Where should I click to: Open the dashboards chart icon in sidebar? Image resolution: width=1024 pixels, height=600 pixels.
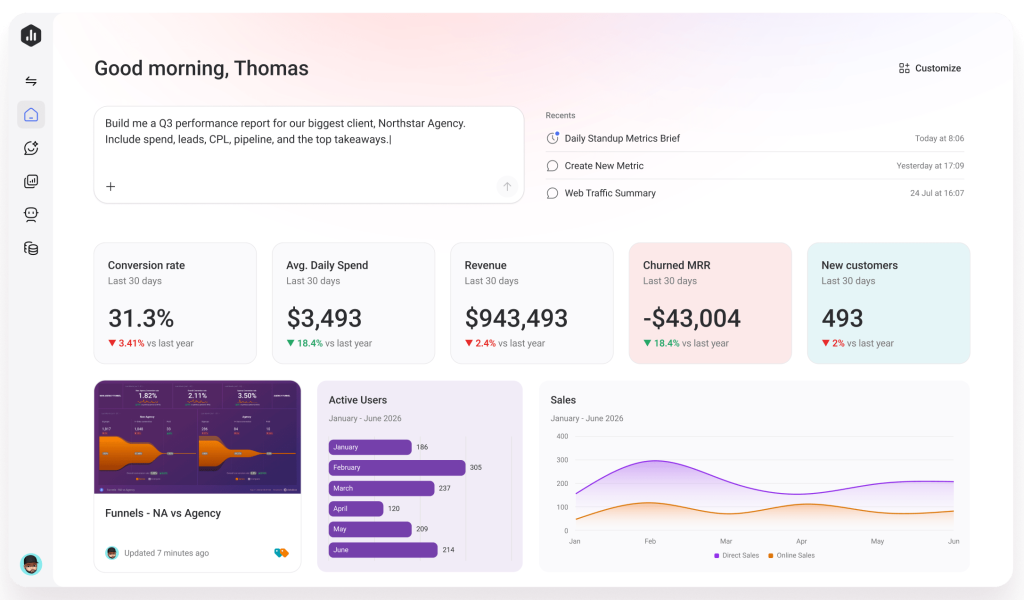click(31, 182)
